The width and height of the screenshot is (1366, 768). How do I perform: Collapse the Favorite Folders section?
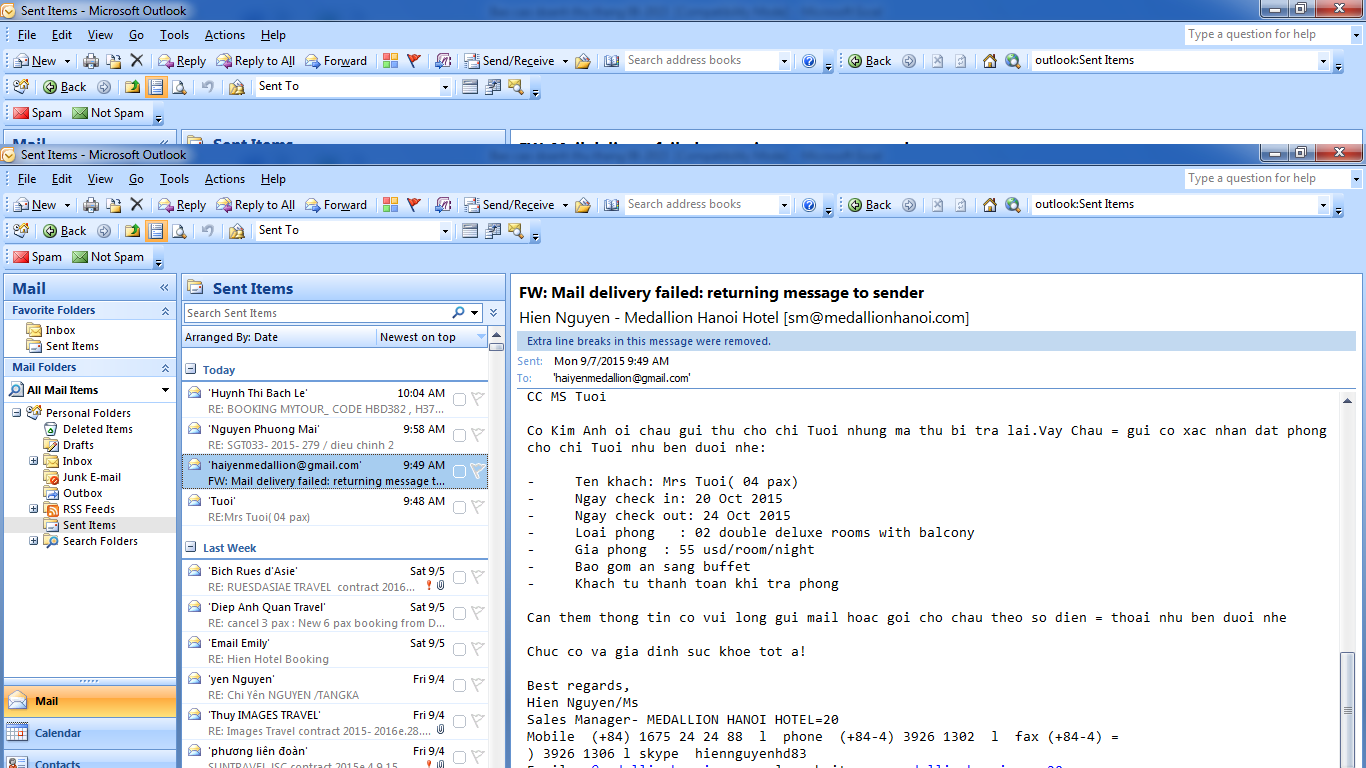tap(166, 311)
